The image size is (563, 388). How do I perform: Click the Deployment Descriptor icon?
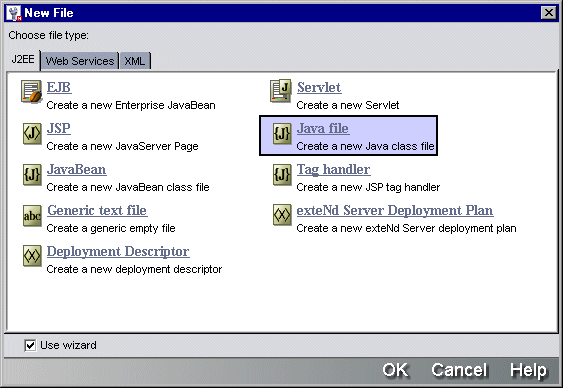coord(32,256)
